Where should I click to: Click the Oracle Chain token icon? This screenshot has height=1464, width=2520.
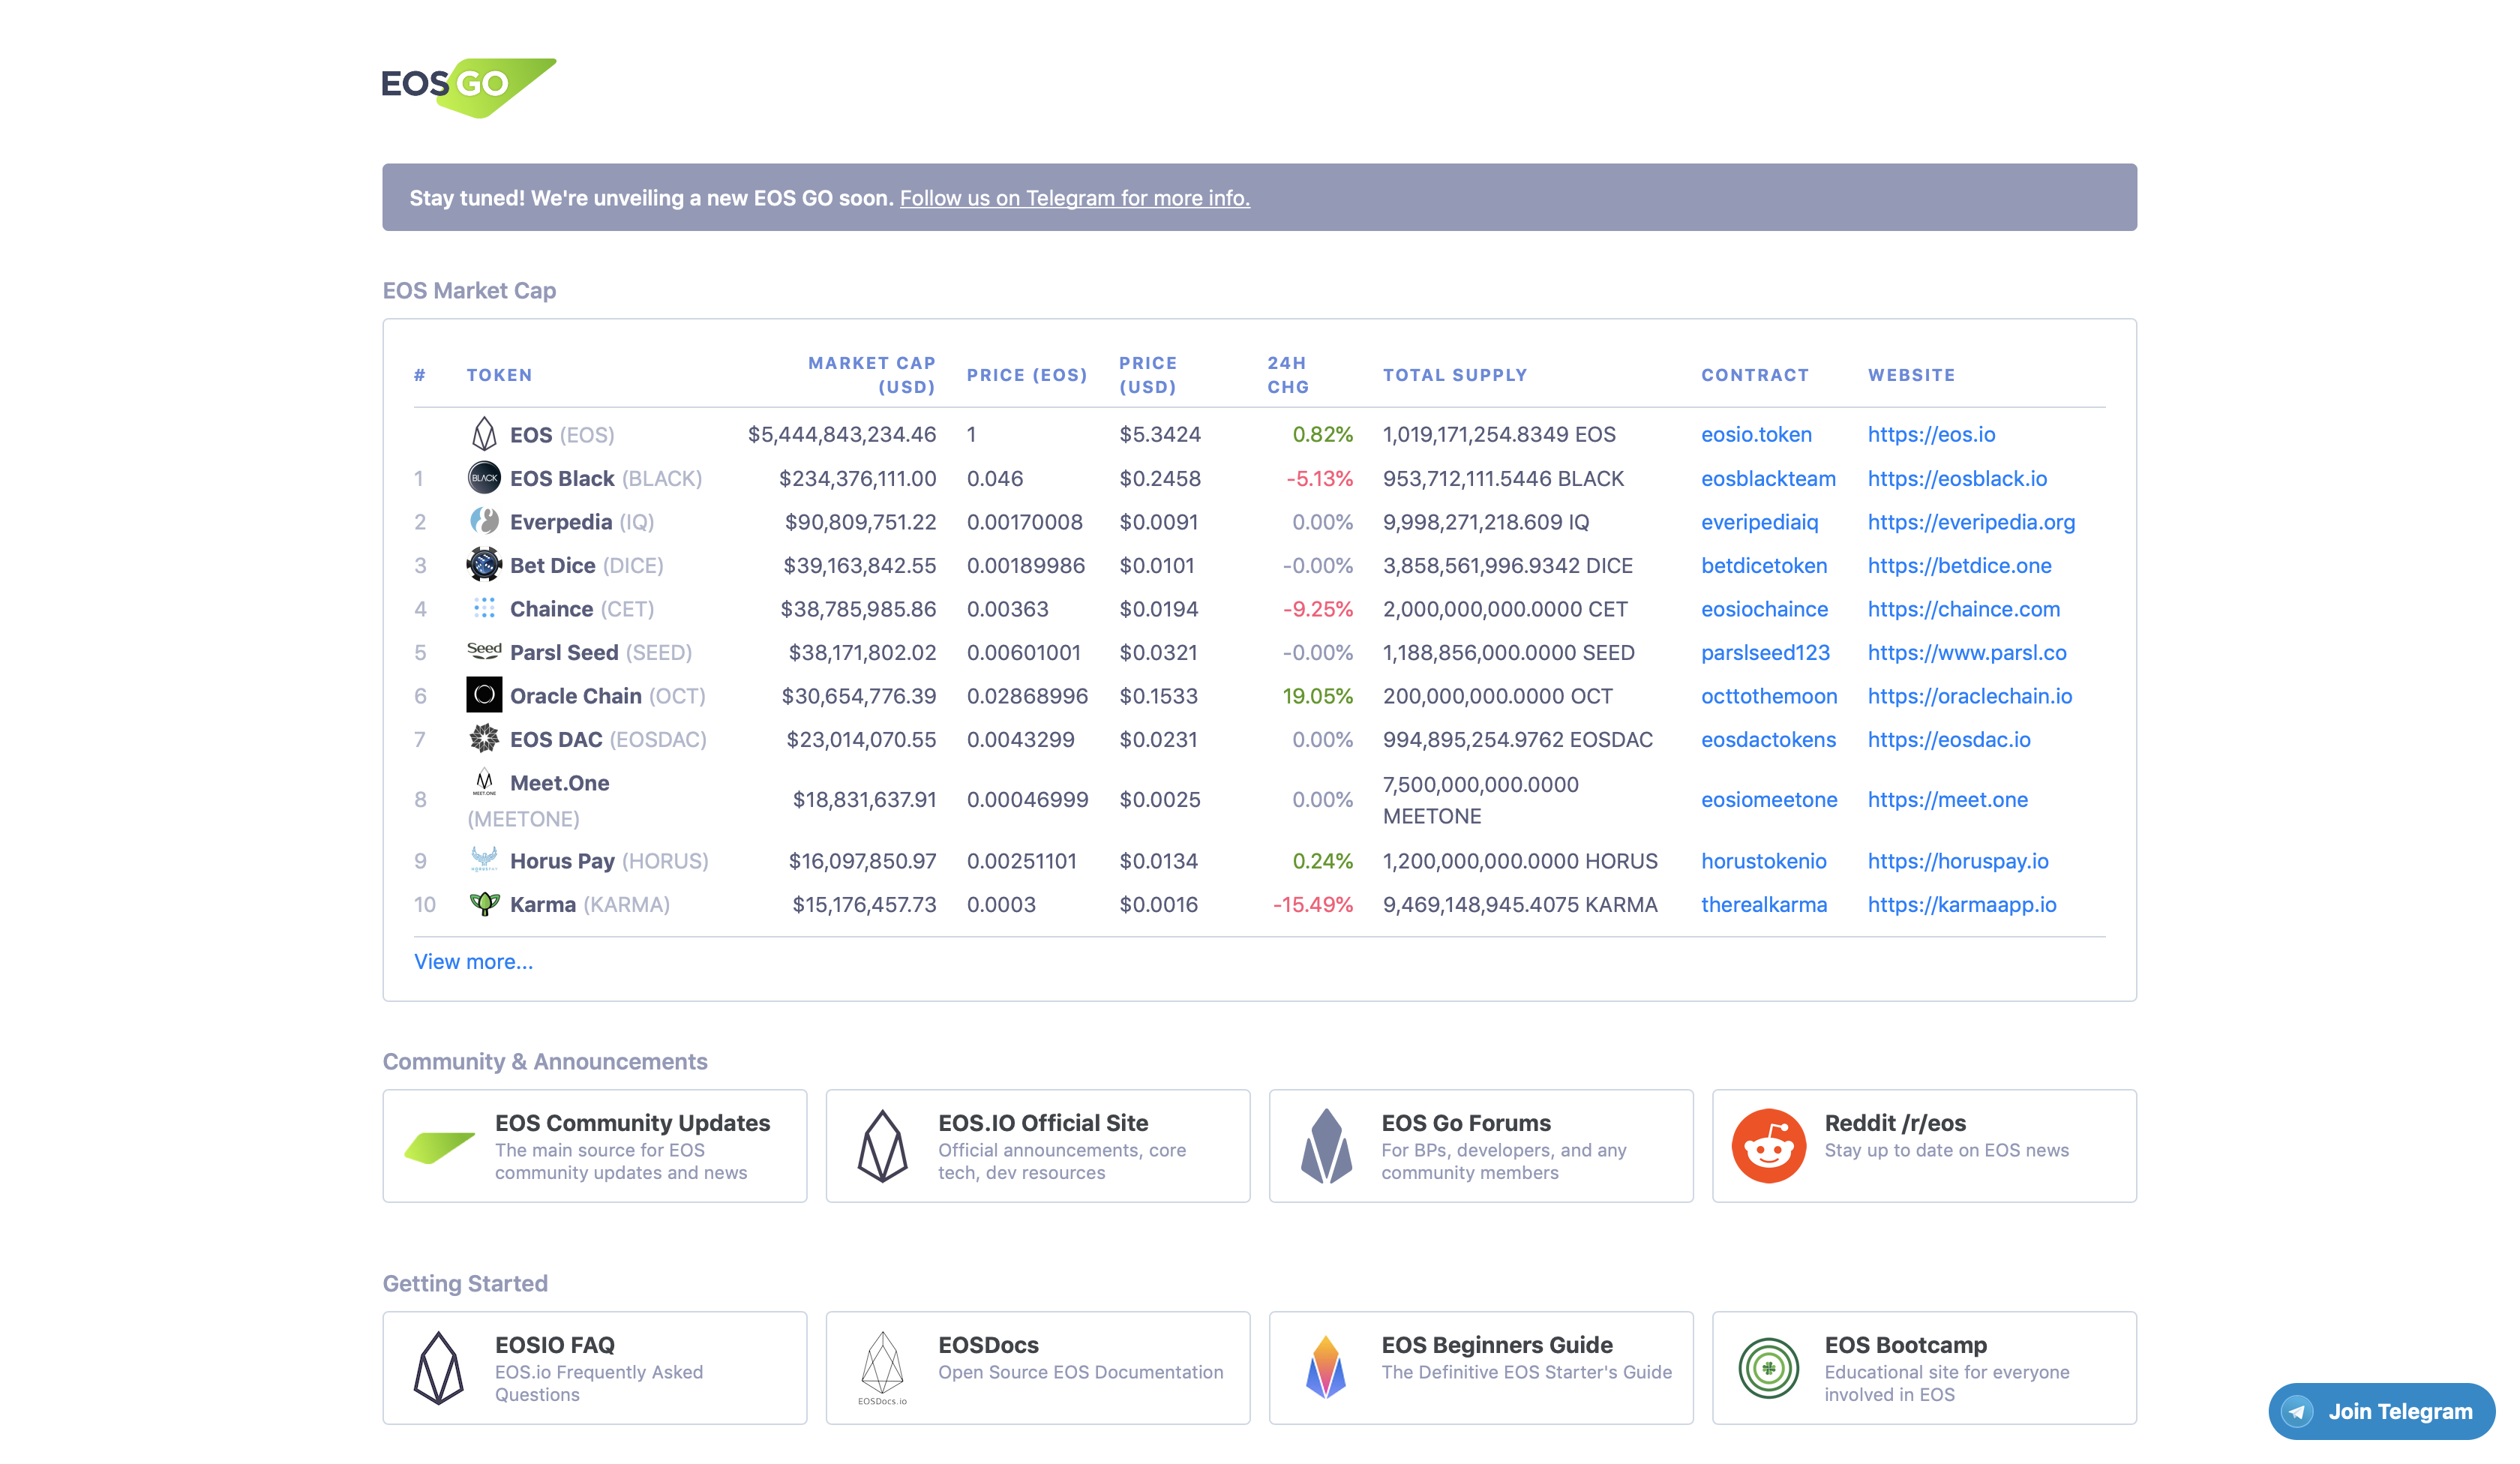click(x=484, y=695)
